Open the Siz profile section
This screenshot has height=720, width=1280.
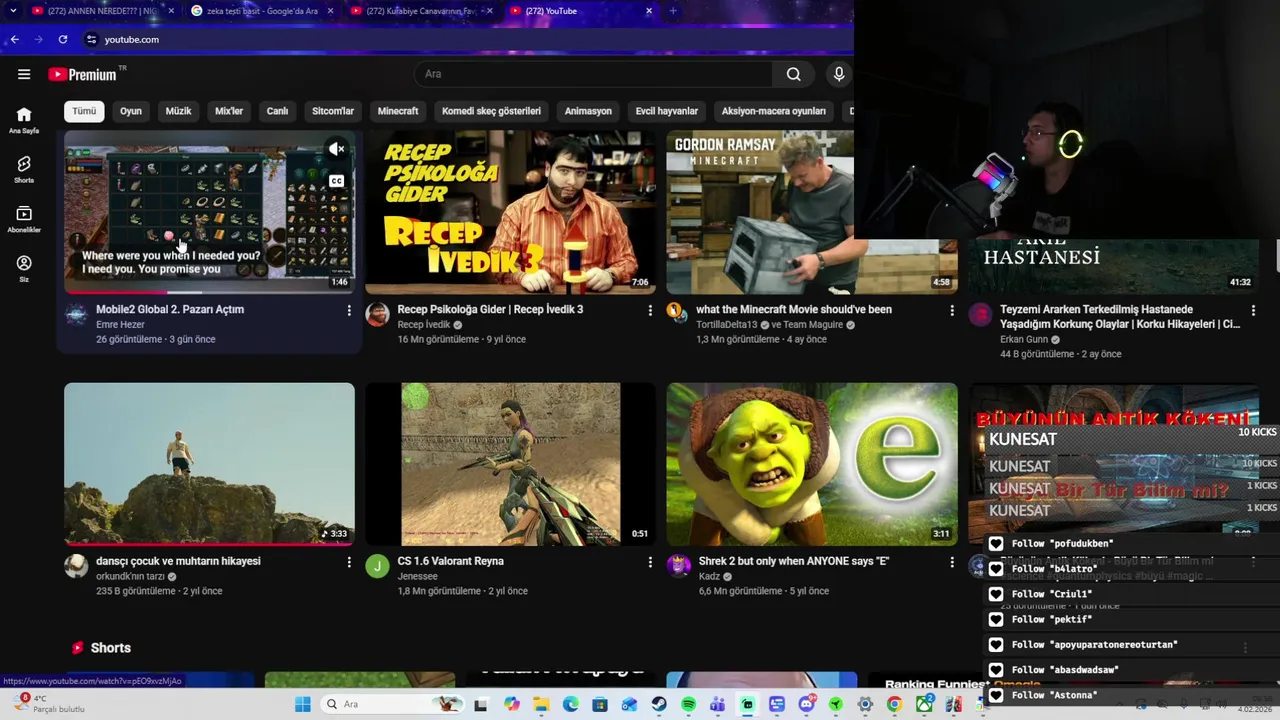pos(24,268)
